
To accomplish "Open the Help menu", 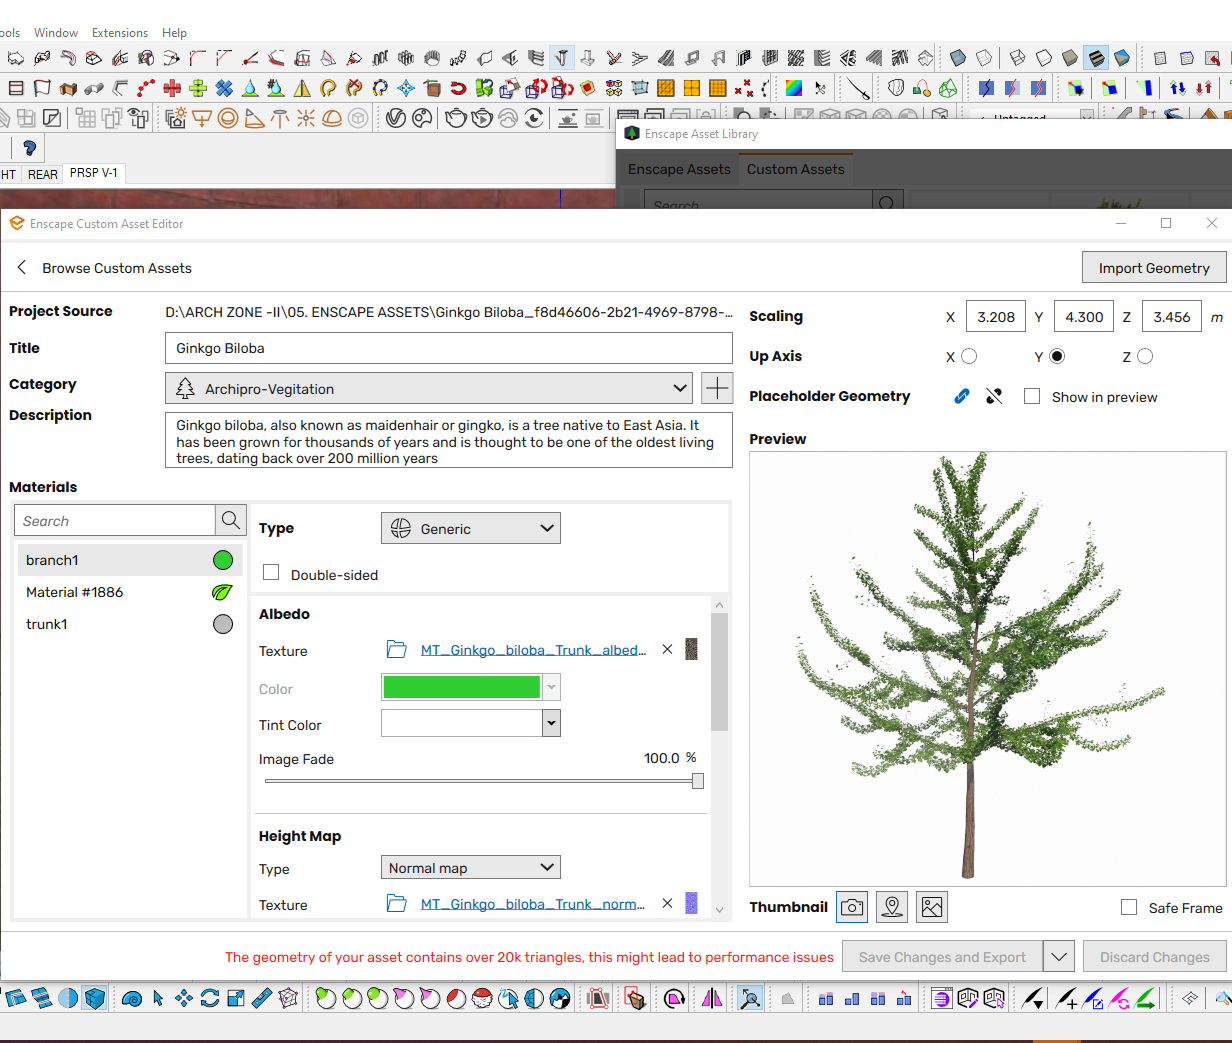I will click(x=174, y=33).
